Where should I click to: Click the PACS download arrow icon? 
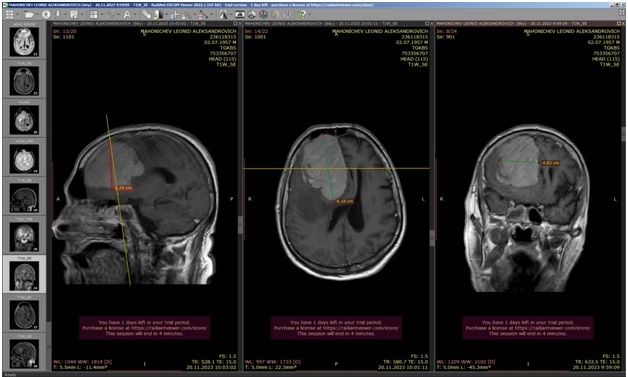click(58, 14)
